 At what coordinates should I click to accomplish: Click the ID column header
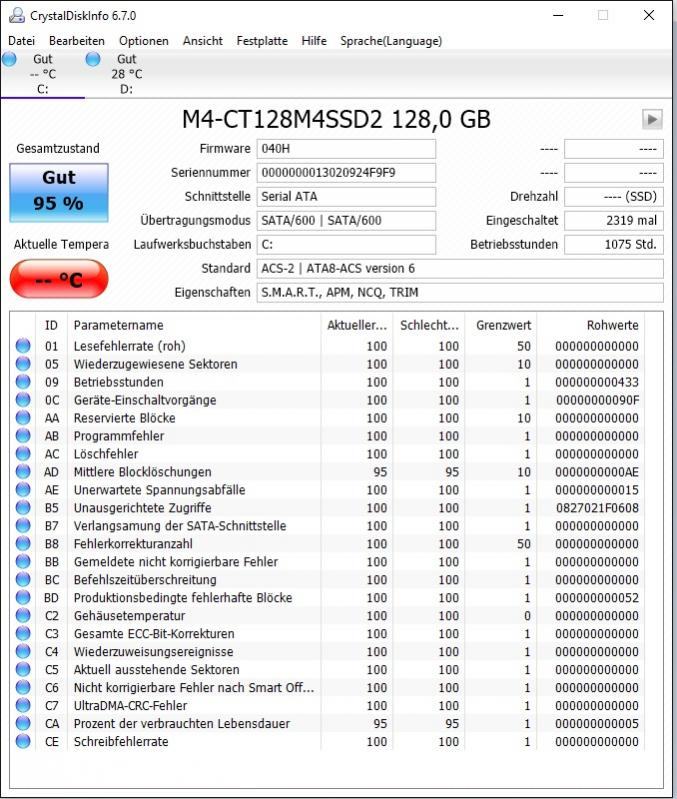[51, 325]
